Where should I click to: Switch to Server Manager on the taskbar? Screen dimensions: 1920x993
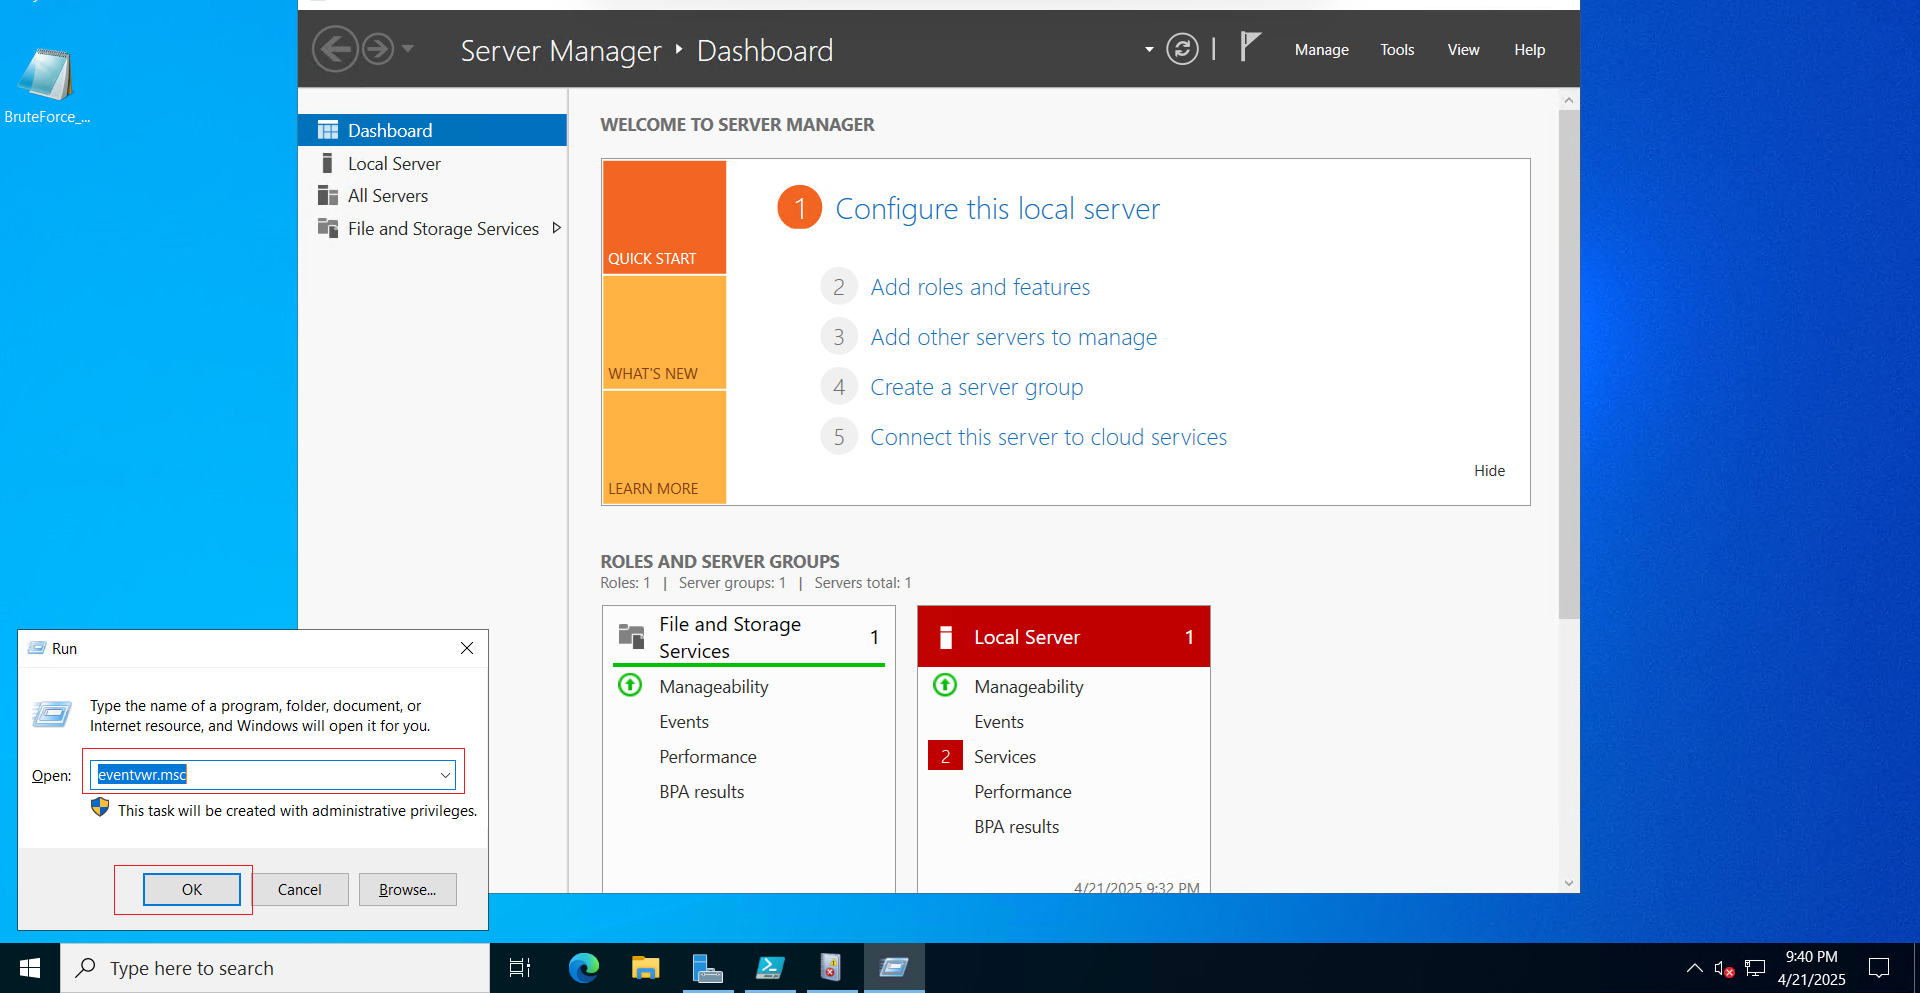click(707, 968)
